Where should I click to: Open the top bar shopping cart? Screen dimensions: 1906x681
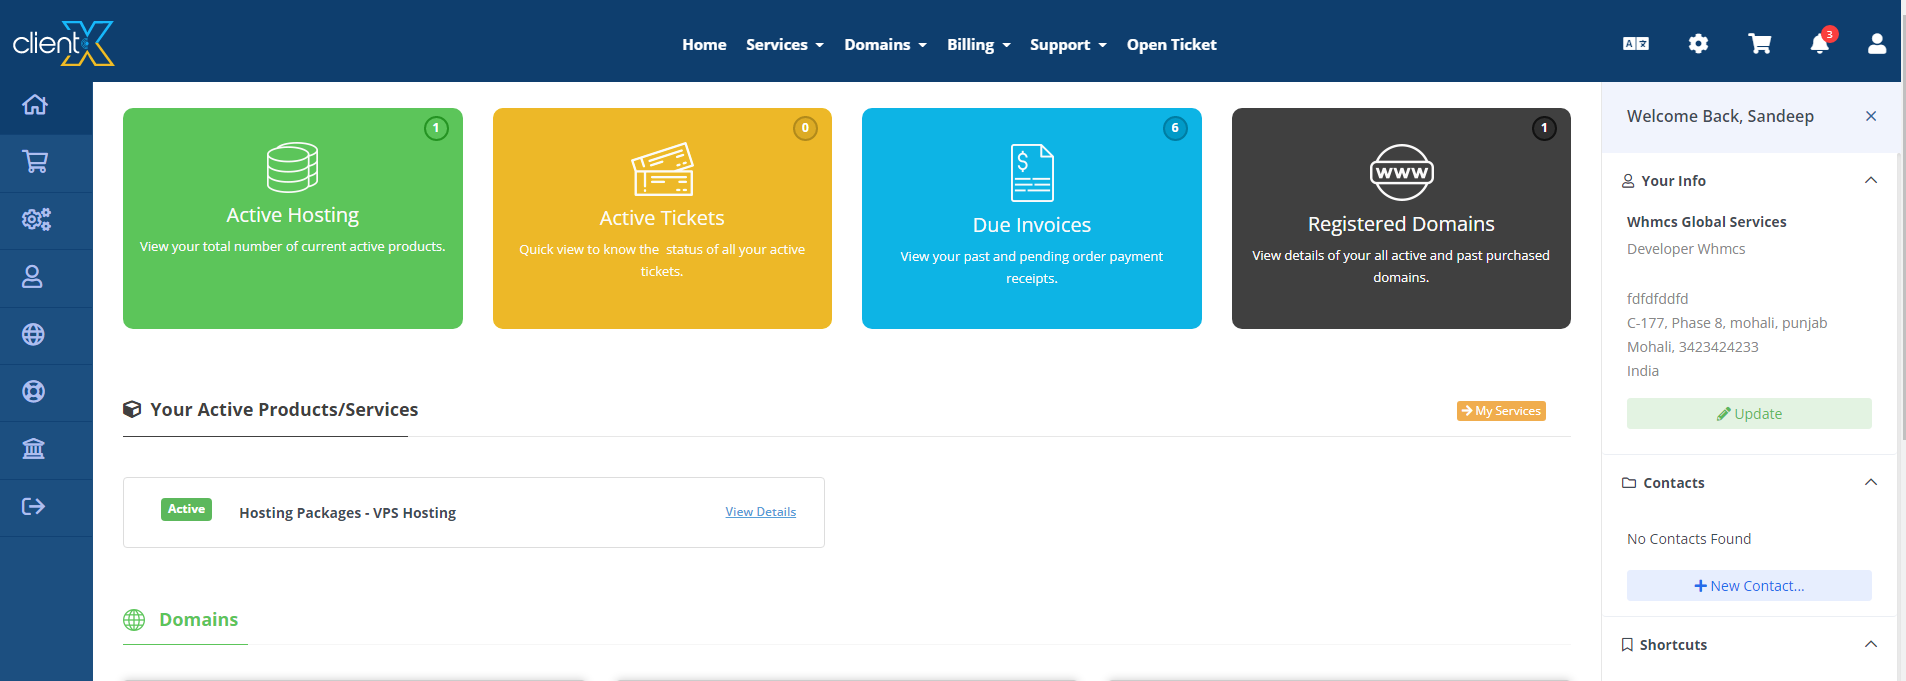[1759, 44]
